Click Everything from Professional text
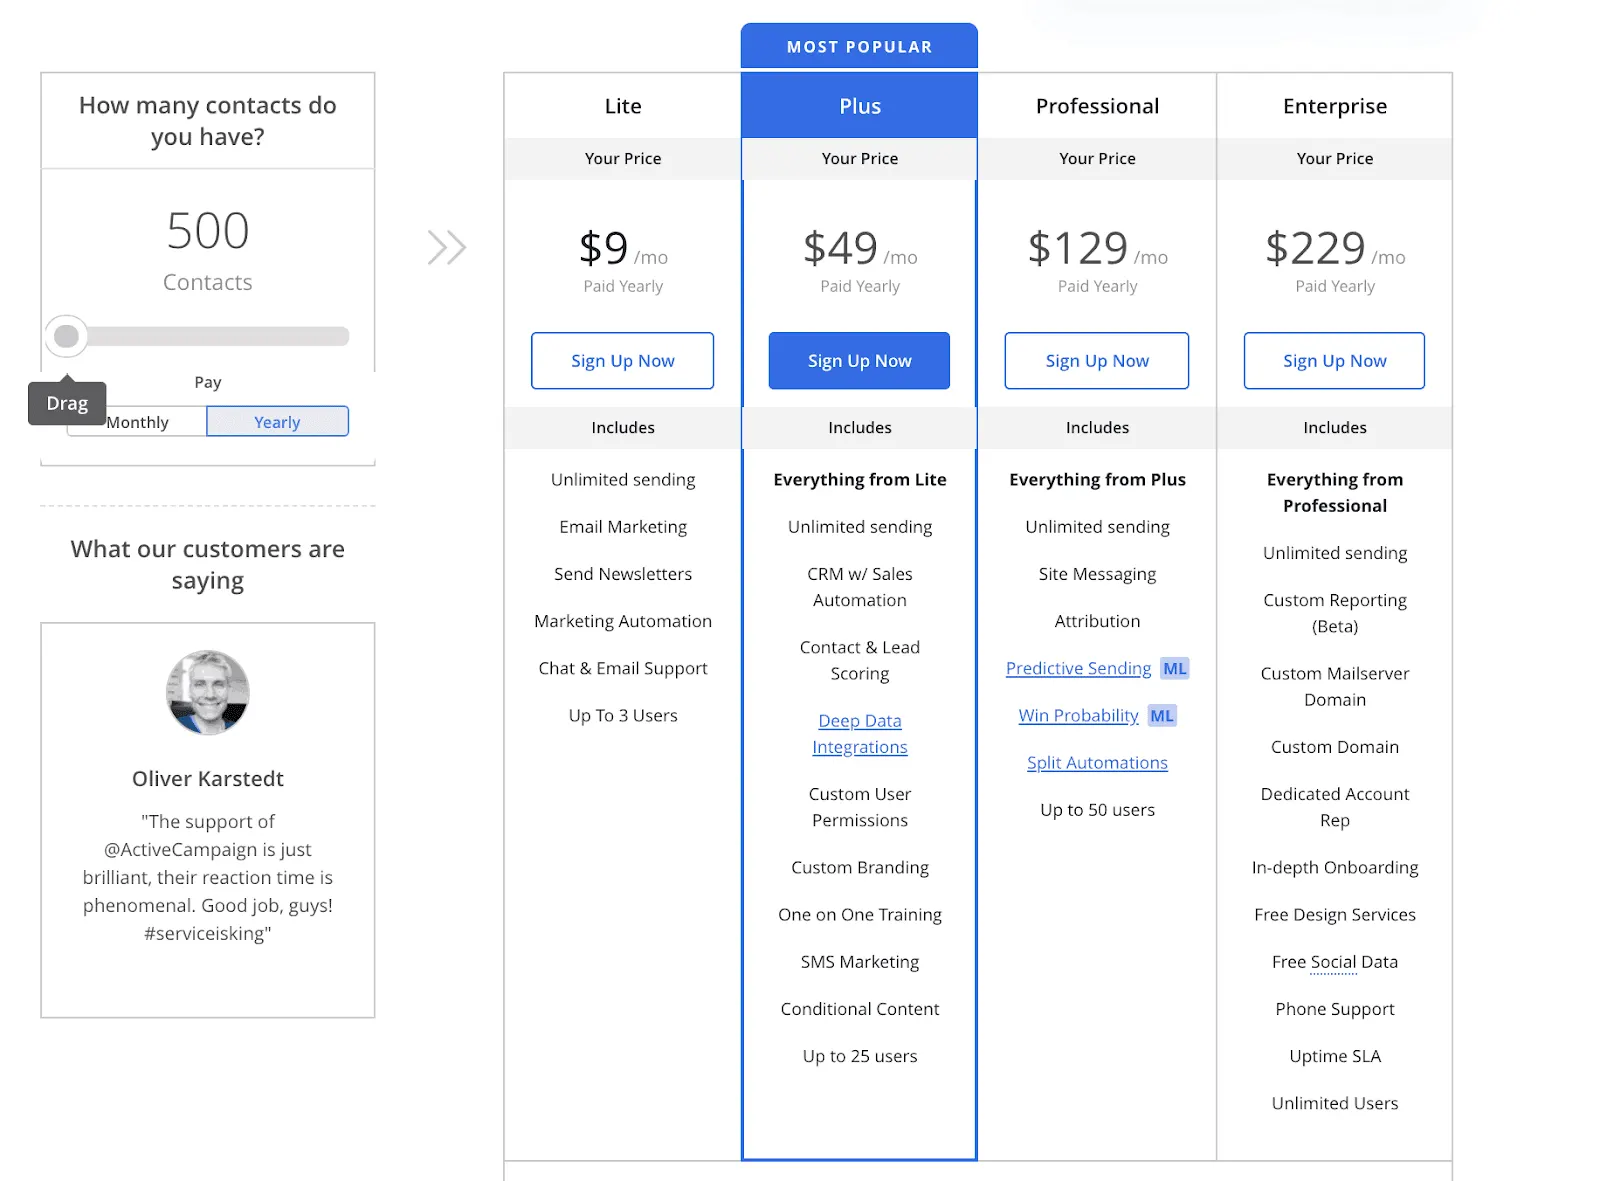 point(1335,492)
